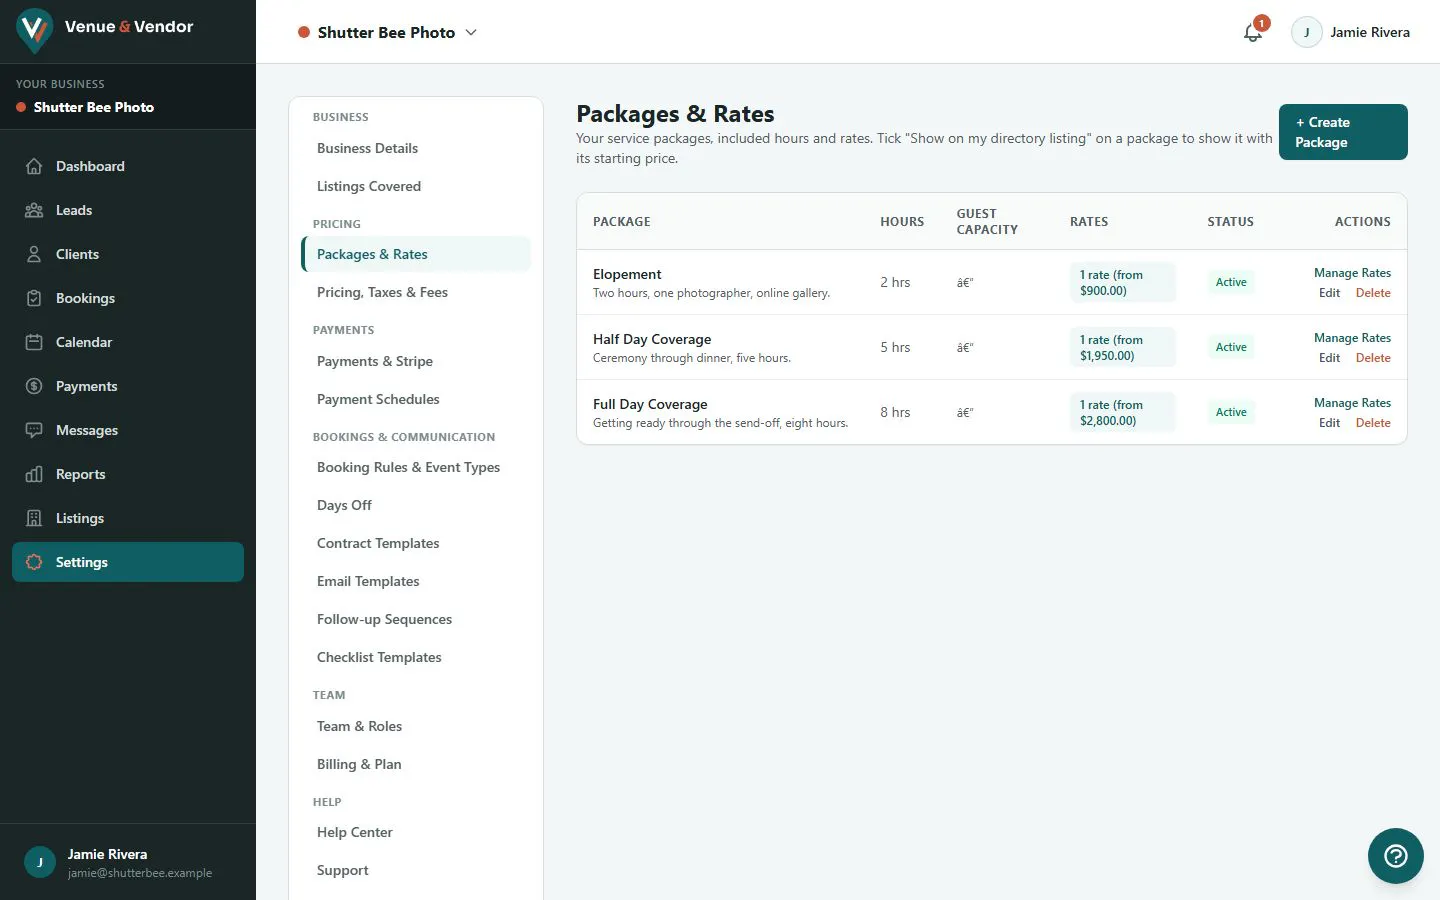Open the help question mark bubble
The width and height of the screenshot is (1440, 900).
click(1395, 856)
